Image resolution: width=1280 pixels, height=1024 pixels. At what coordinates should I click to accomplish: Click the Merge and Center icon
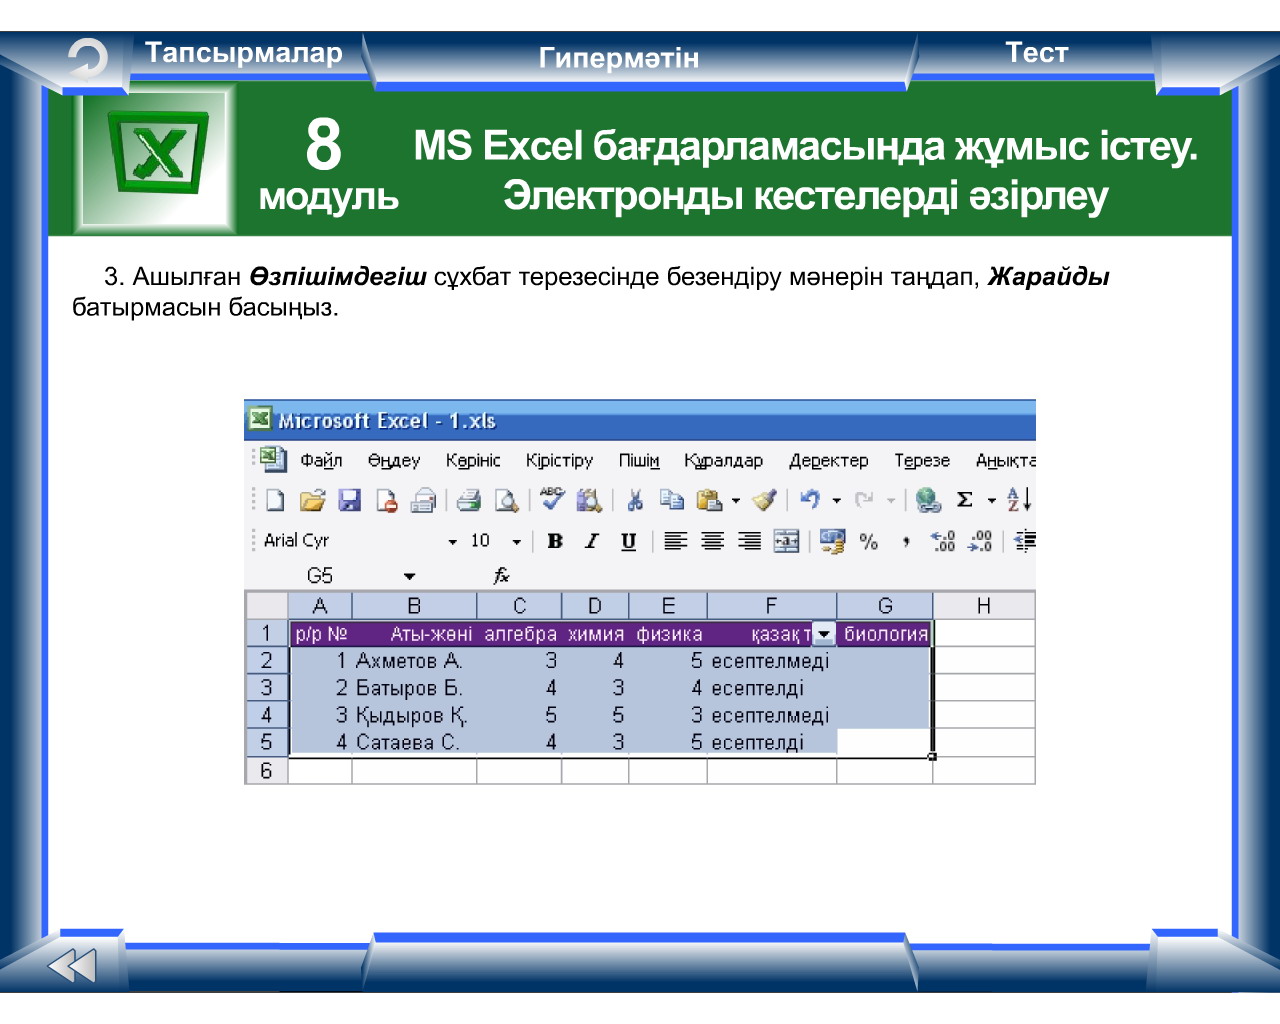[x=786, y=541]
